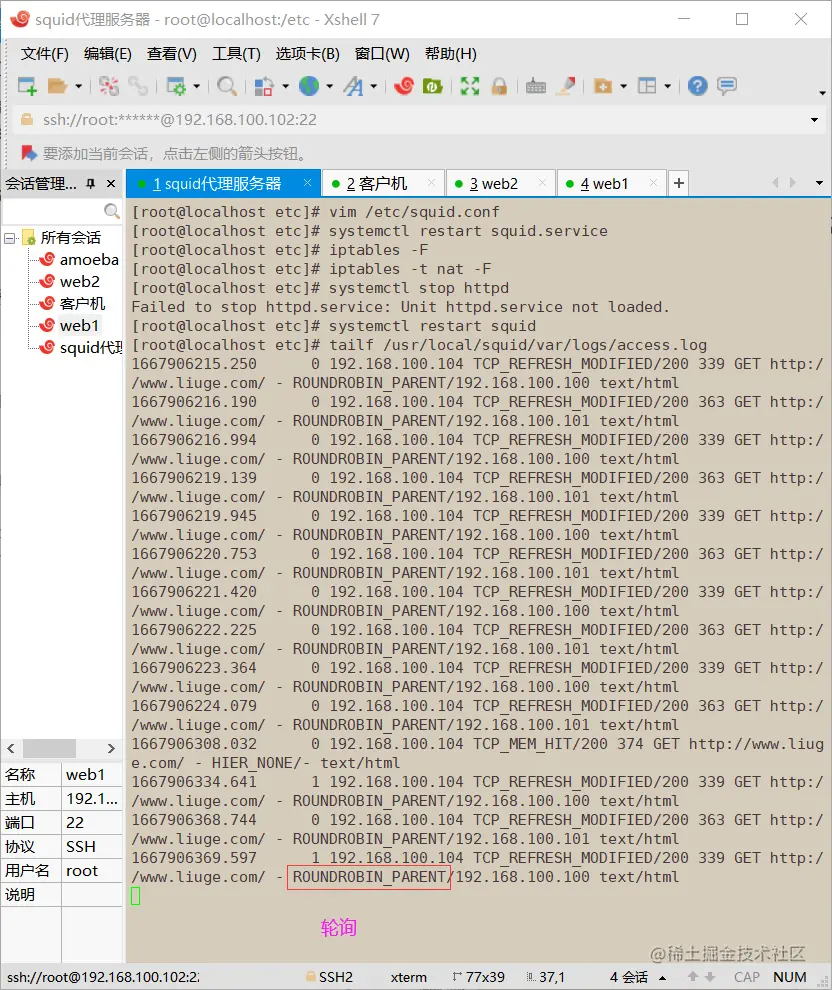Select the 客户机 session in tree
Screen dimensions: 832x990
(72, 304)
